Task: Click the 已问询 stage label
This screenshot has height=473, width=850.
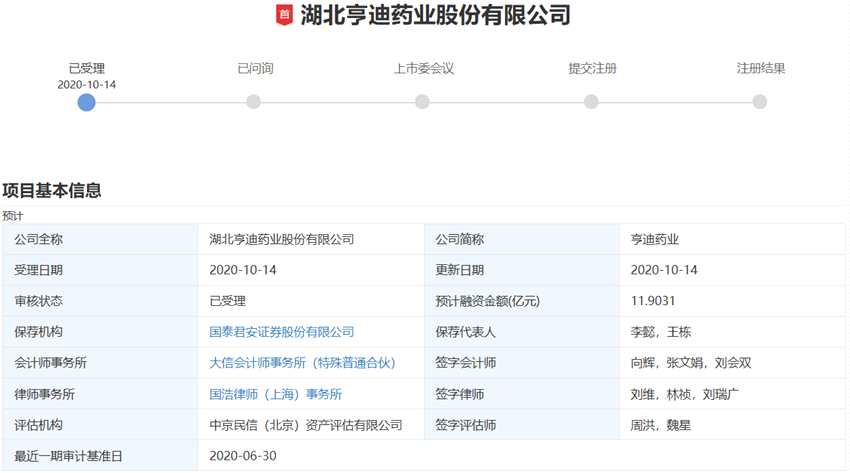Action: click(255, 68)
